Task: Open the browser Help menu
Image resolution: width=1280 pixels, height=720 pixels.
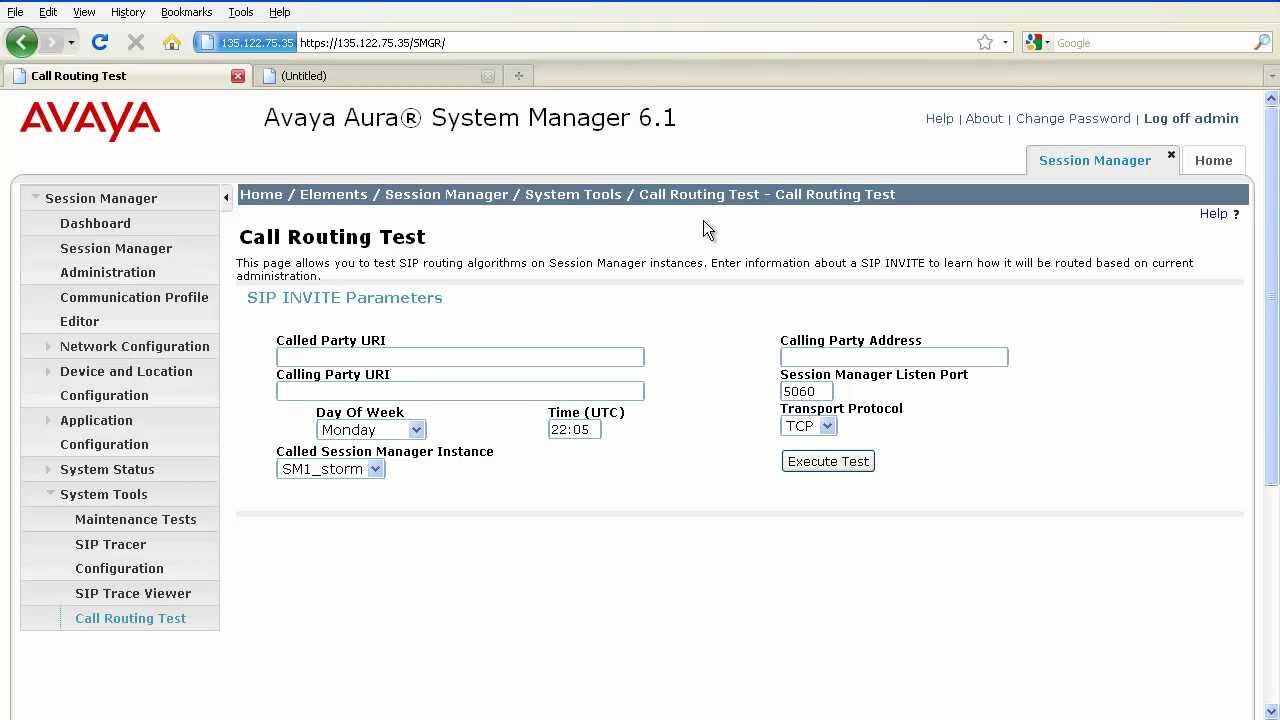Action: coord(280,12)
